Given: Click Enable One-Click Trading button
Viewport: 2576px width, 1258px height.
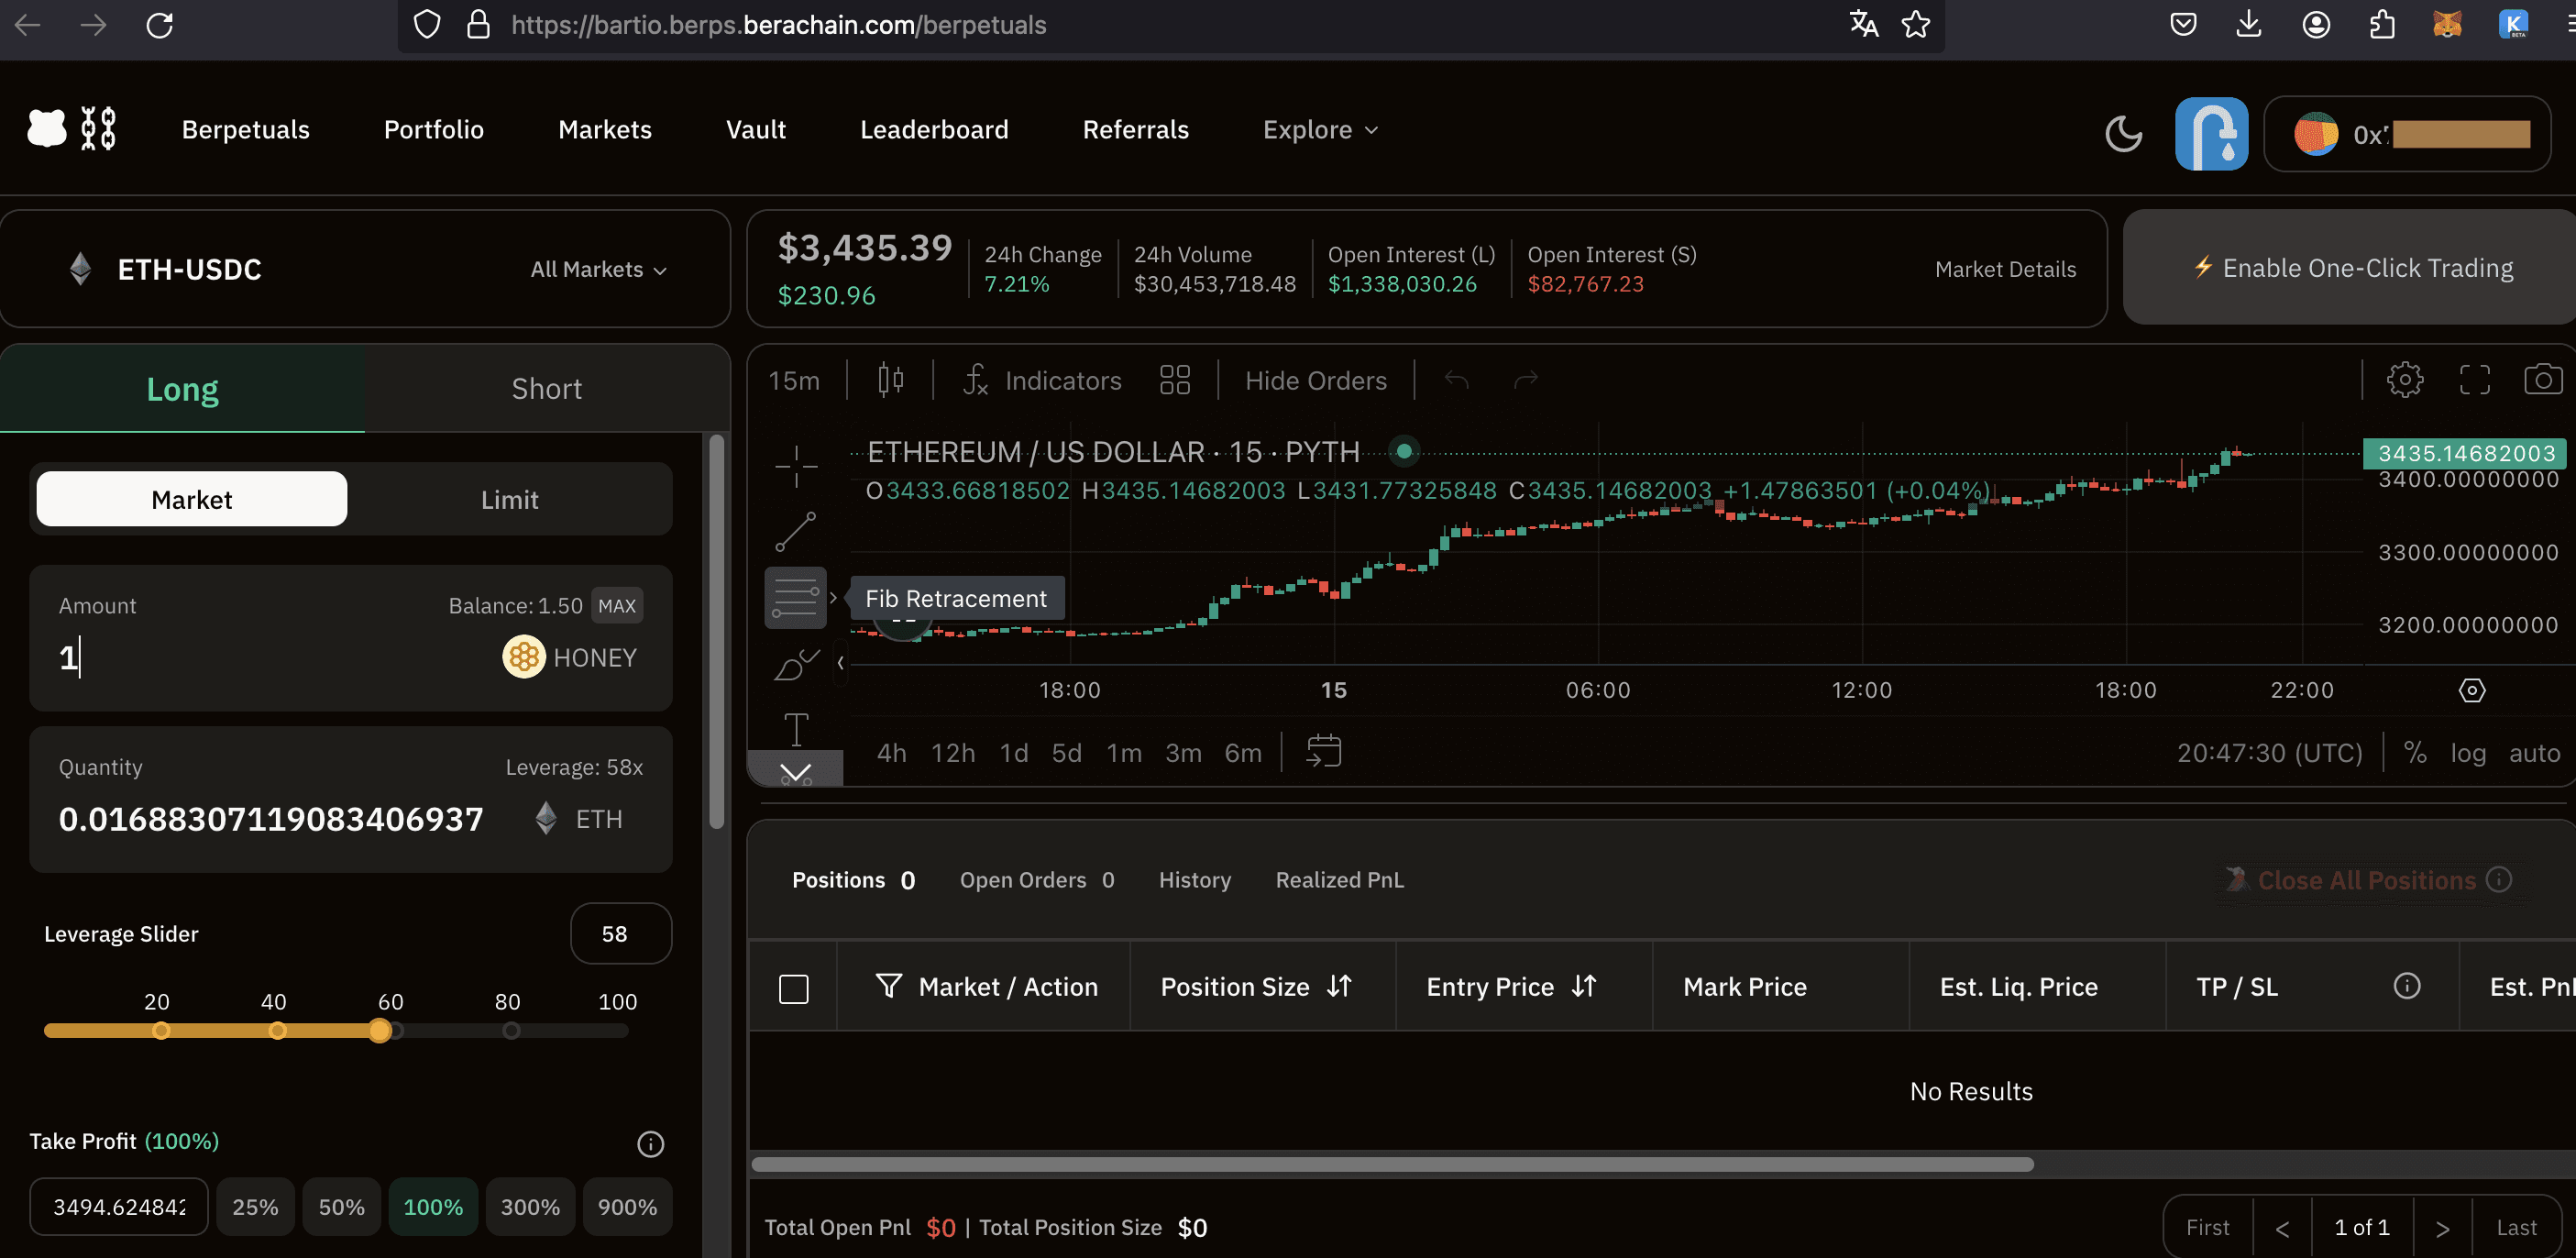Looking at the screenshot, I should (x=2352, y=268).
